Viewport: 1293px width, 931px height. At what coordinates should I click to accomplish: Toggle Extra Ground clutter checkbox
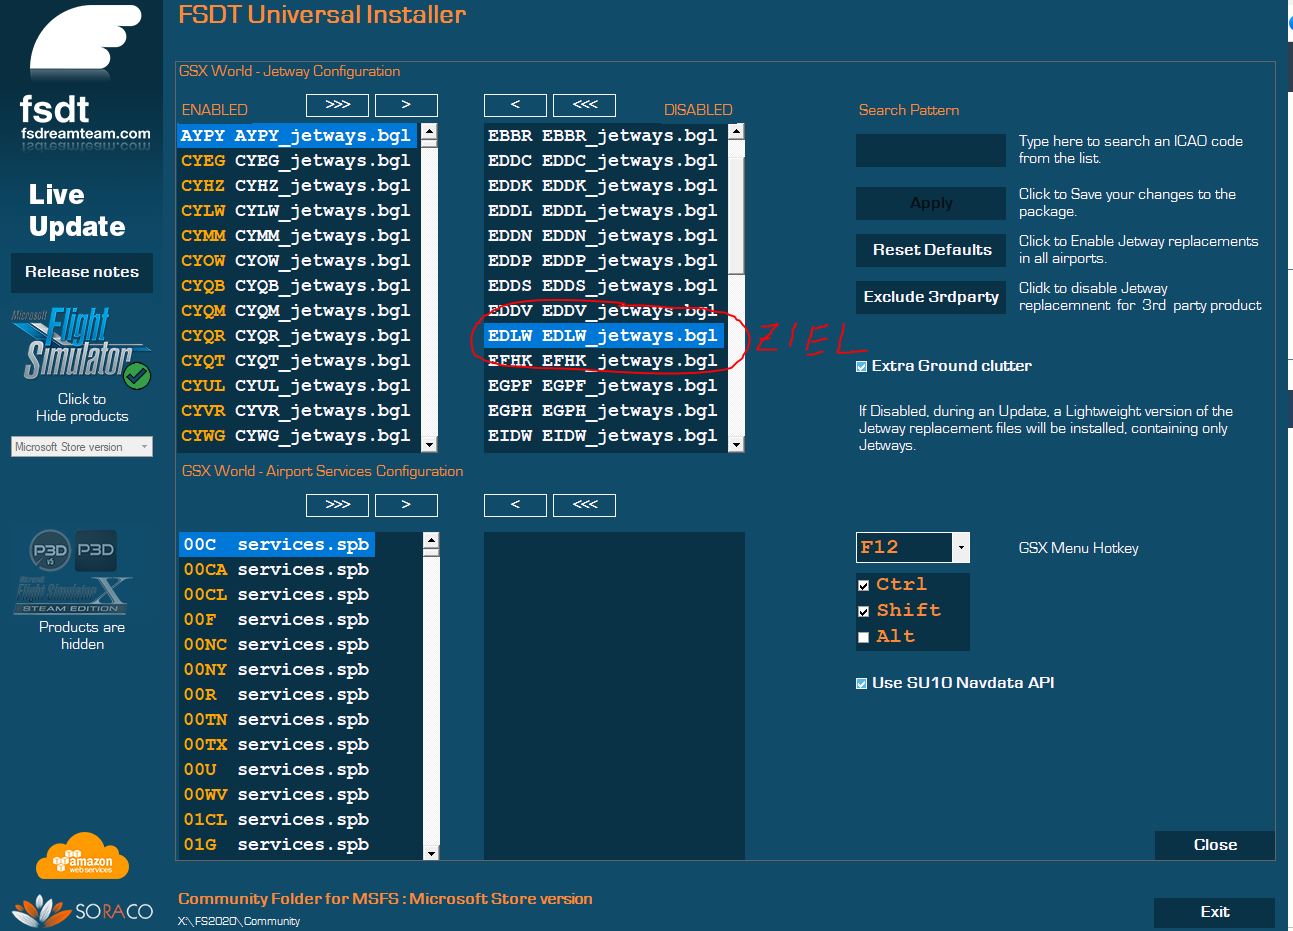pyautogui.click(x=862, y=366)
